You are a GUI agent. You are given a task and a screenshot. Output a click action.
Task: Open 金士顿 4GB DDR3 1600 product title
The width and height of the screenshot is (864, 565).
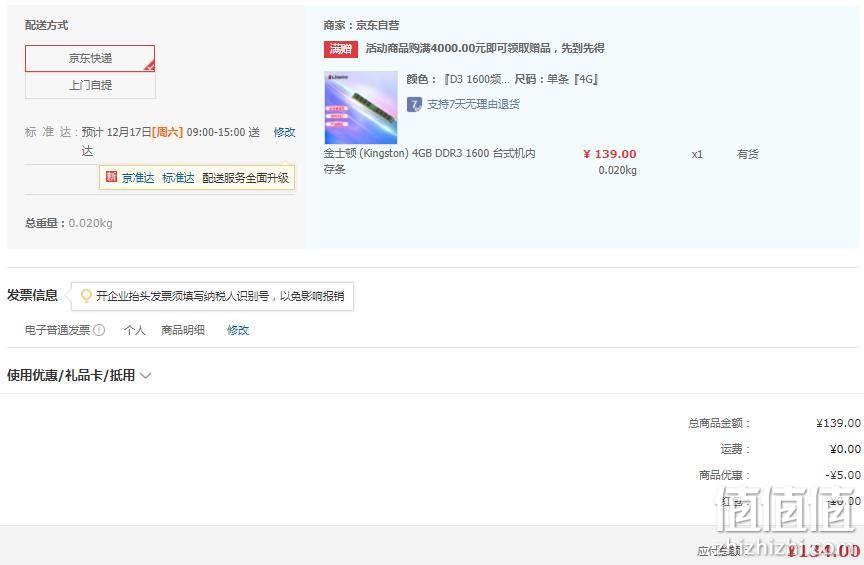[x=429, y=161]
